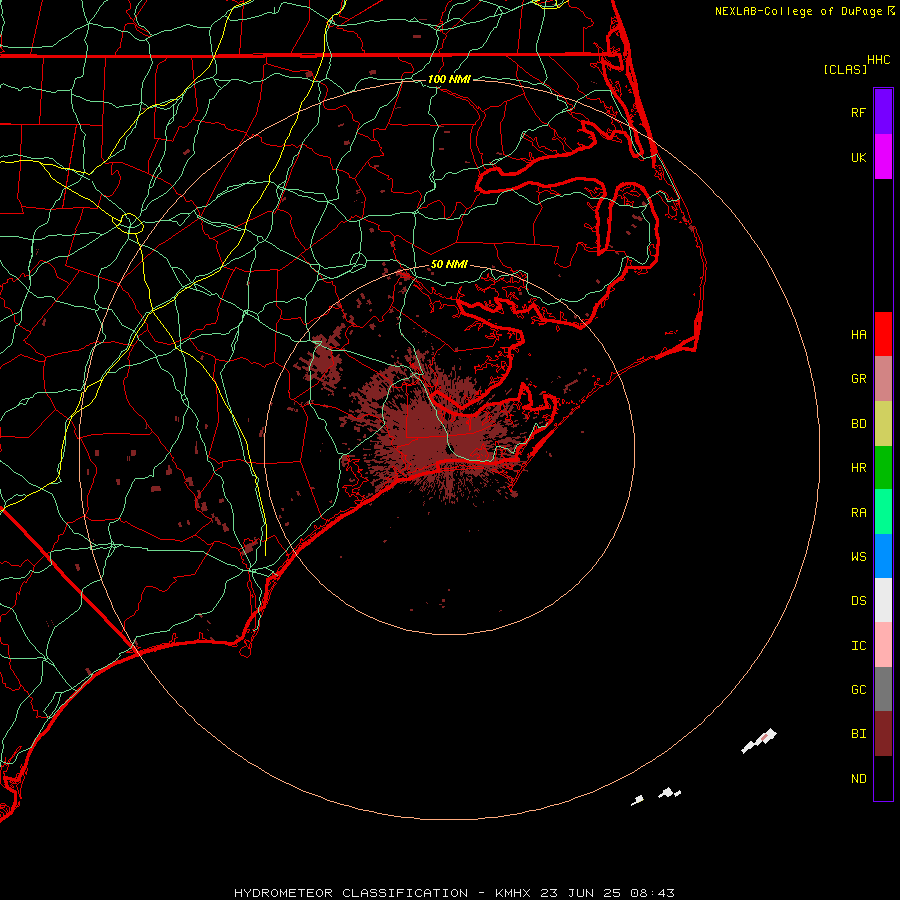900x900 pixels.
Task: Click the BI legend label
Action: tap(858, 734)
